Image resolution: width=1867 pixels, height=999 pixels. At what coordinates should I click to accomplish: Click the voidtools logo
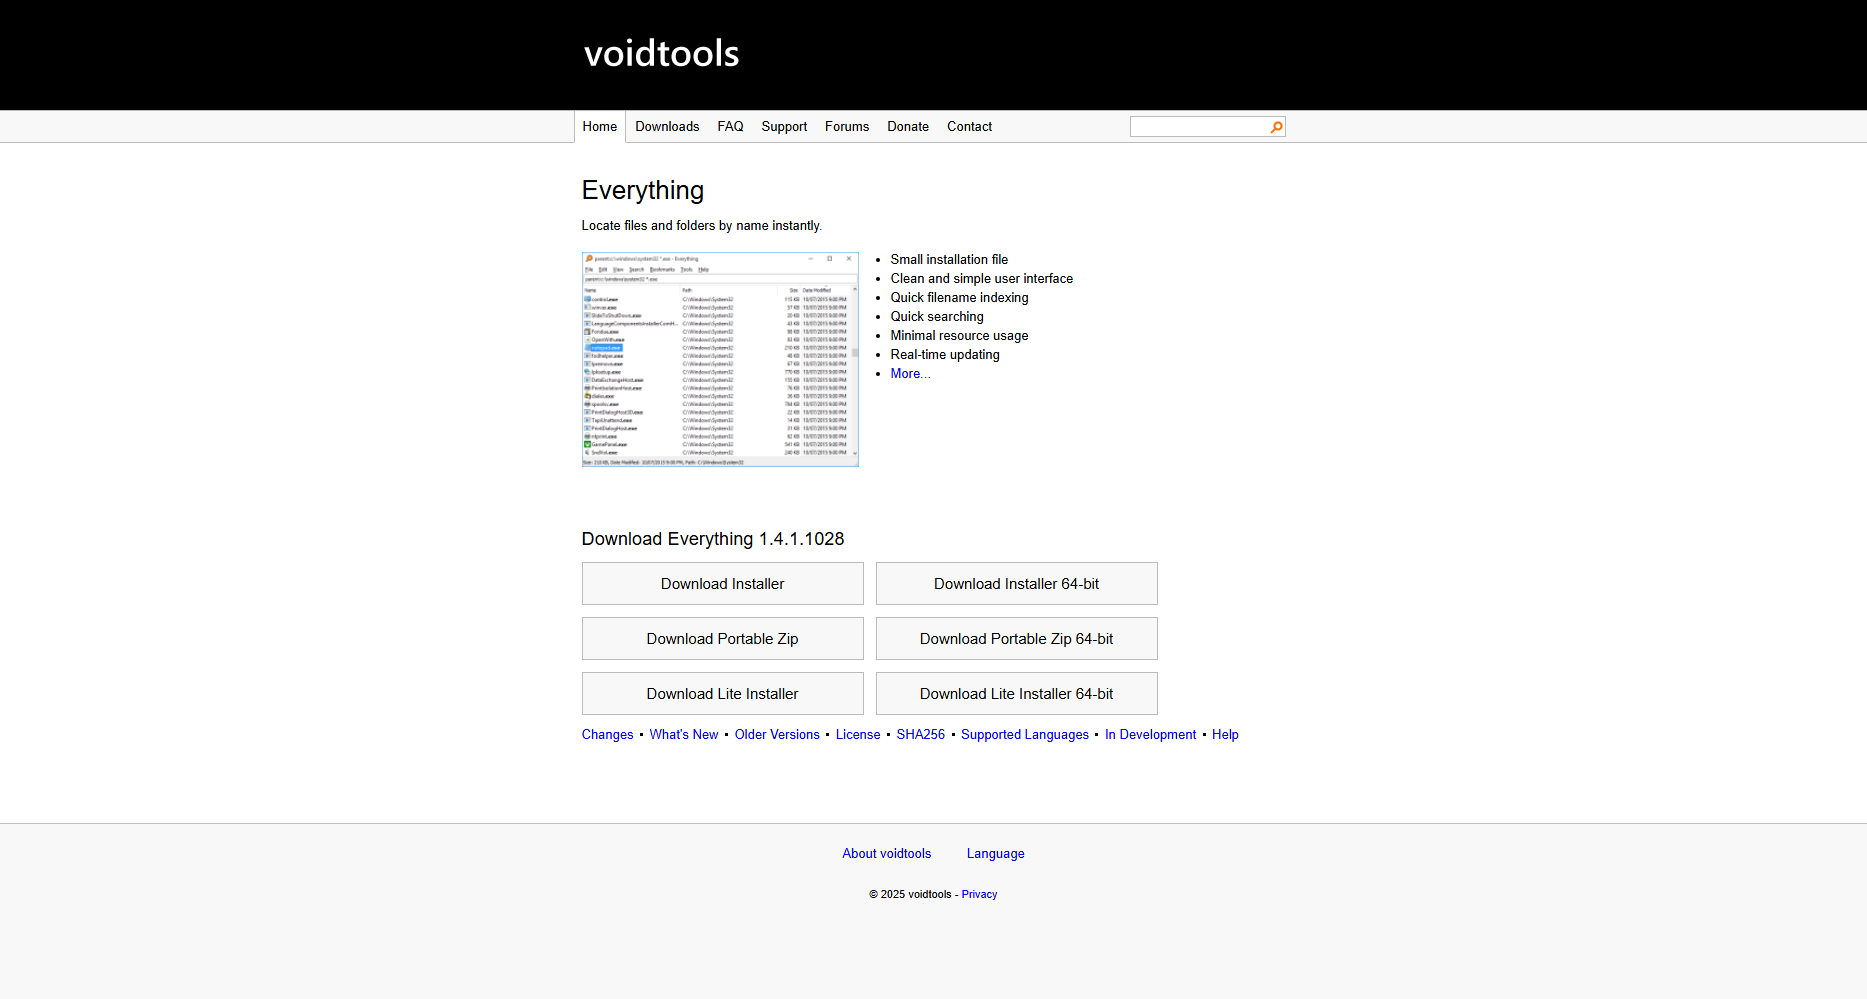click(661, 53)
